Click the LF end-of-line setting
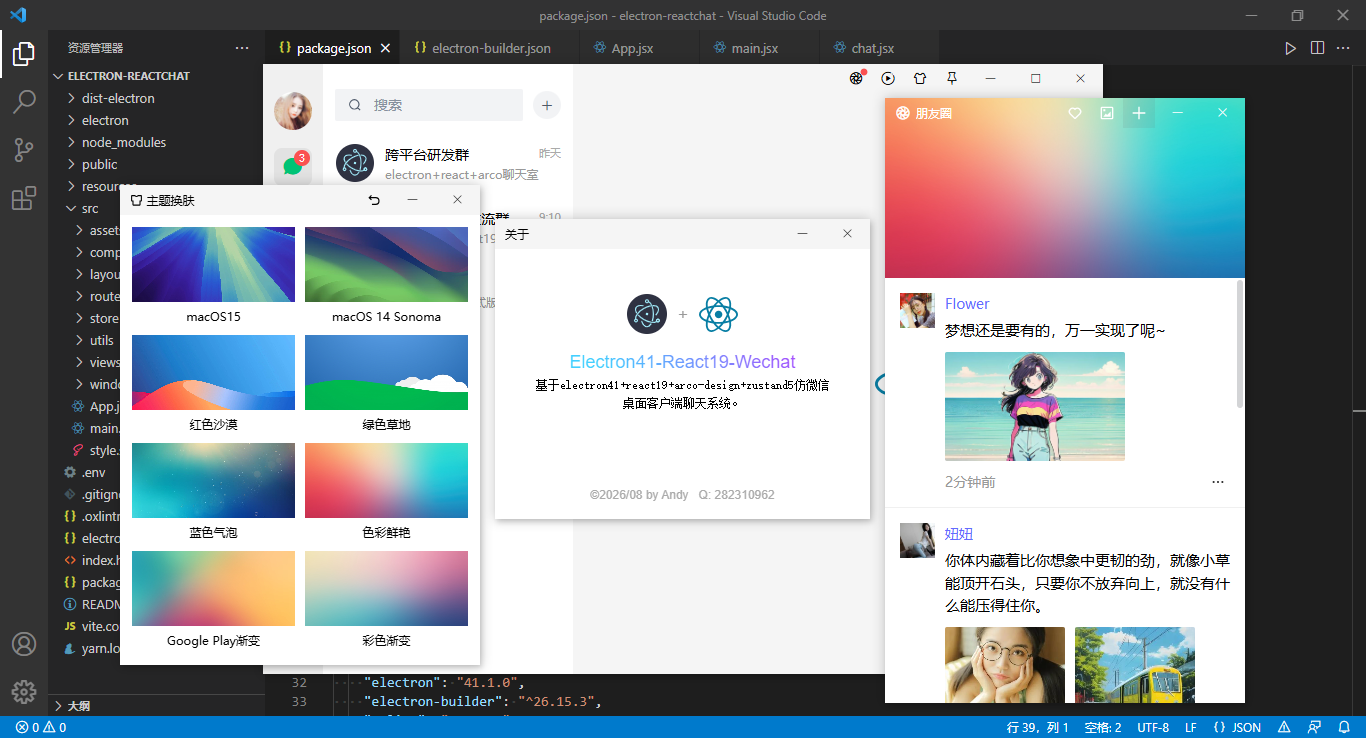This screenshot has width=1366, height=738. coord(1191,727)
